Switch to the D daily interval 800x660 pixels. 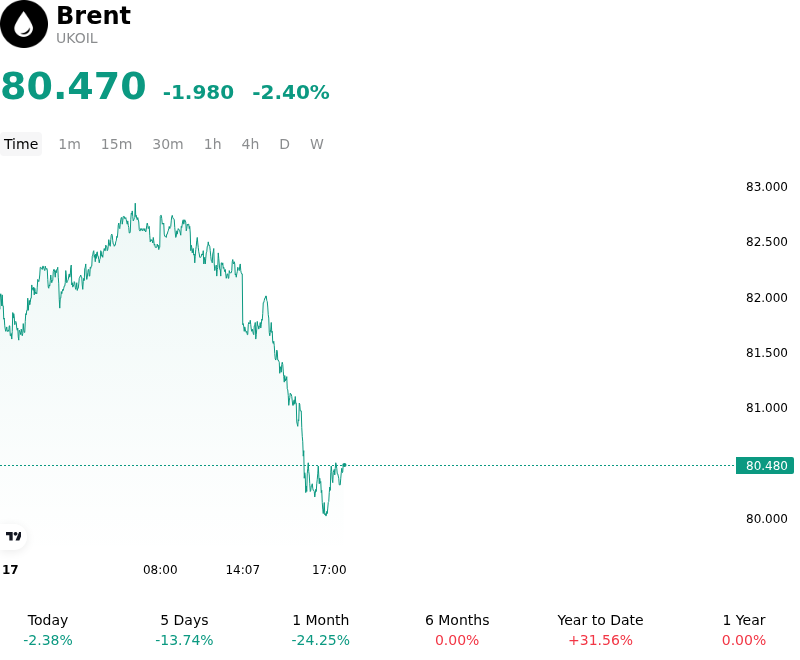tap(285, 144)
